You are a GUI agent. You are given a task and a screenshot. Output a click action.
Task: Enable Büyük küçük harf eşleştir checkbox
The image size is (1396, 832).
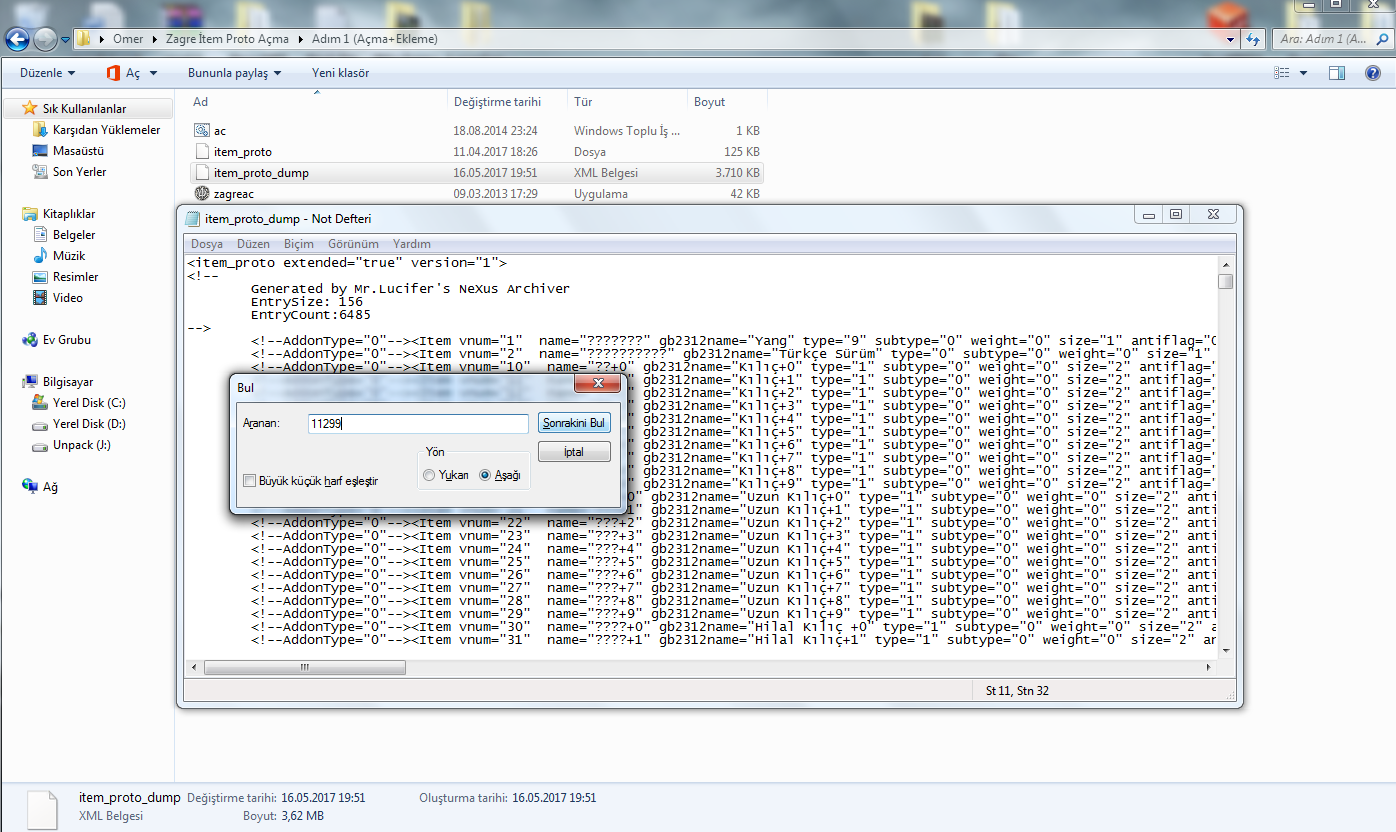point(249,481)
